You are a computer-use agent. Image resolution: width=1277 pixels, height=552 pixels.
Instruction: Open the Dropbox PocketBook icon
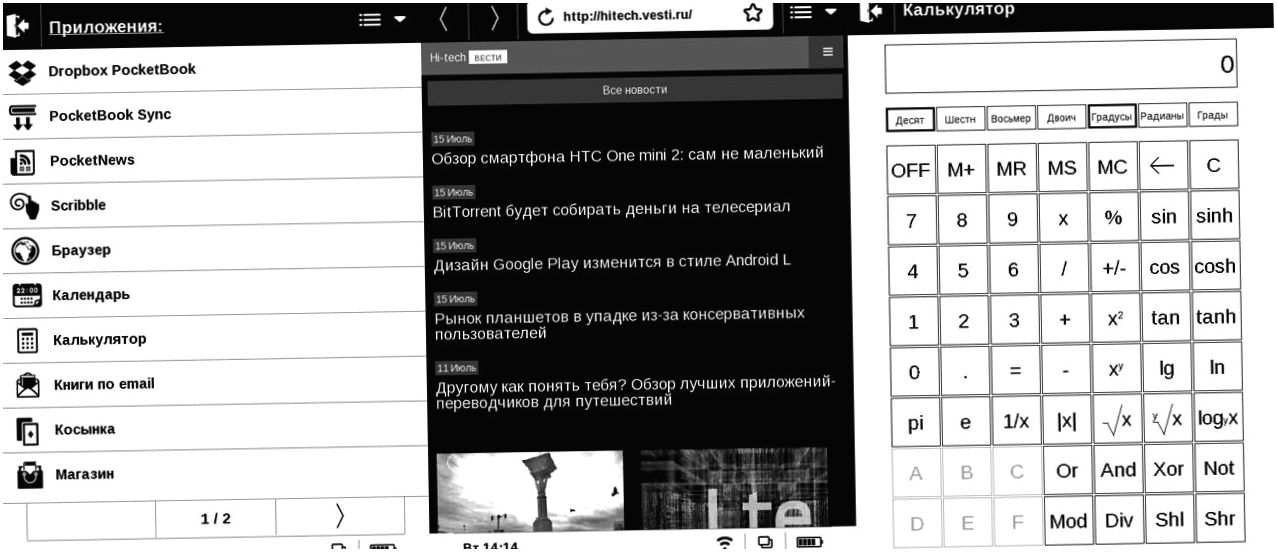pos(21,72)
